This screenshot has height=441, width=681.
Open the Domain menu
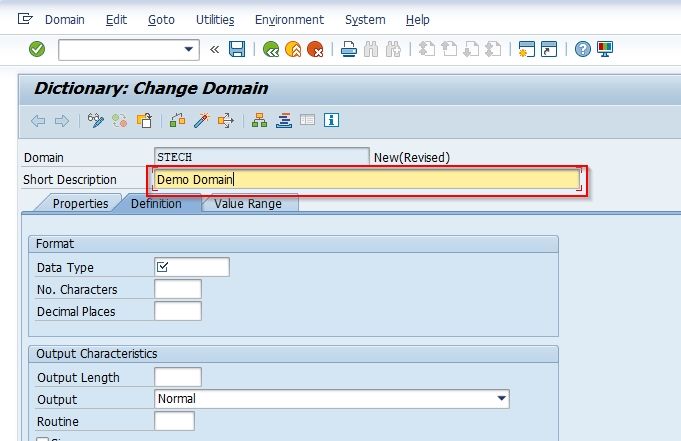click(65, 20)
